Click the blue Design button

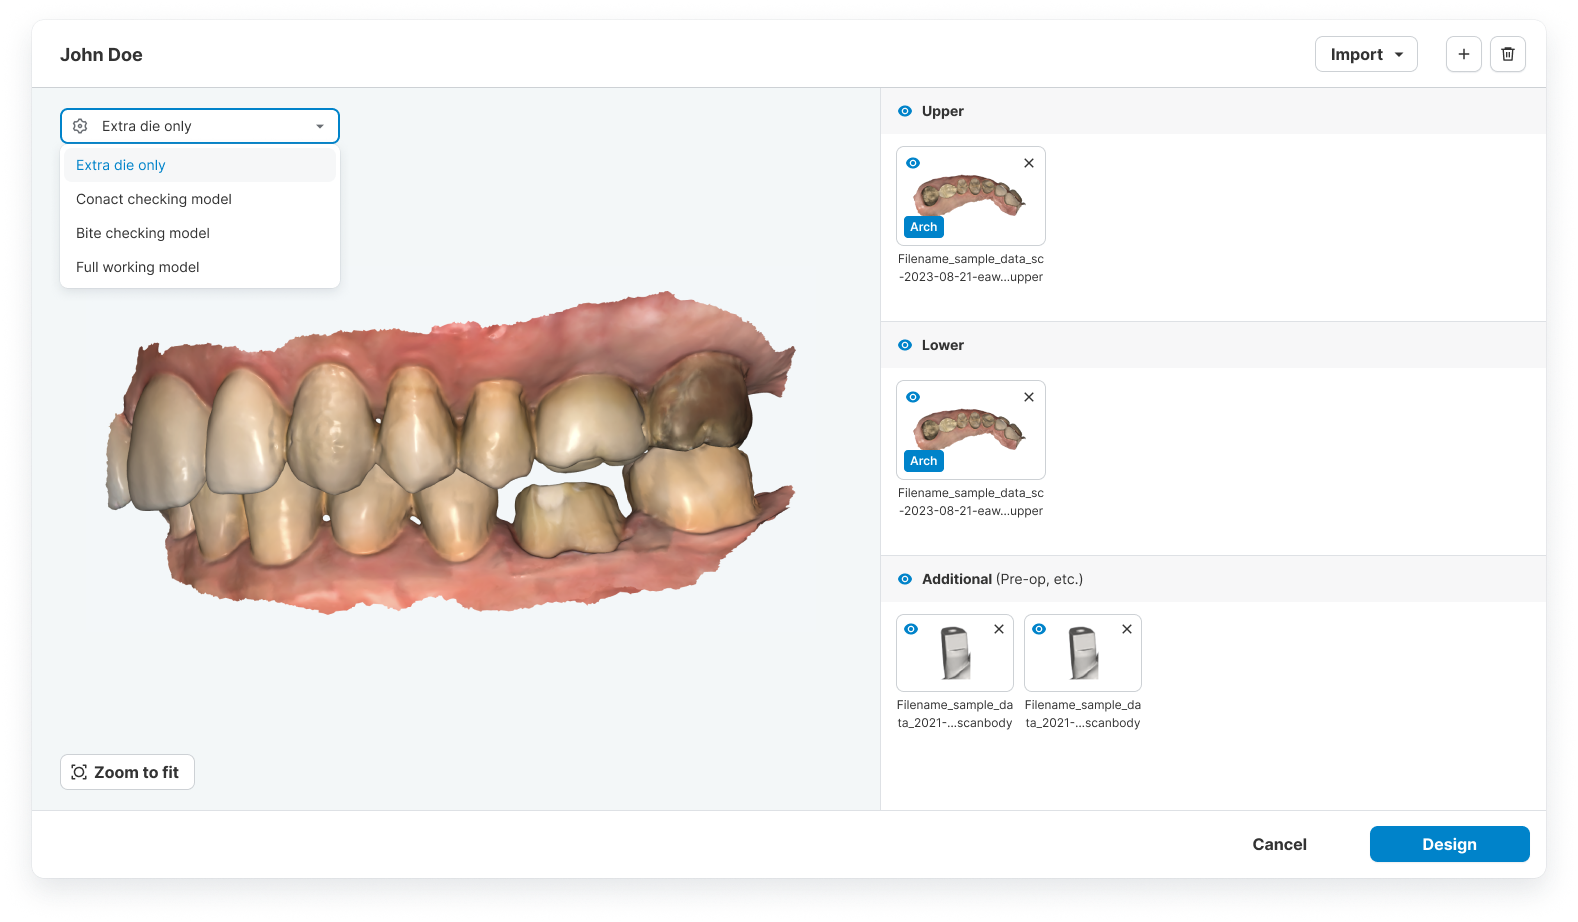click(1449, 844)
